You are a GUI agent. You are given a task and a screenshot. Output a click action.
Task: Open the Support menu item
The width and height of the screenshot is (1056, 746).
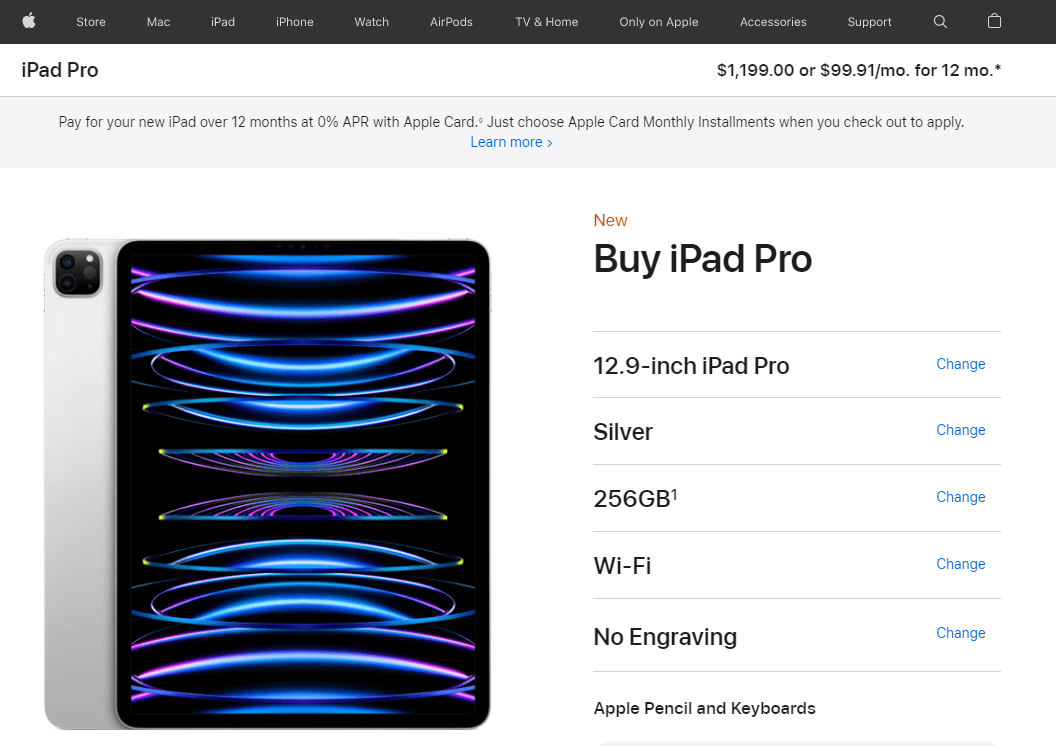tap(869, 21)
